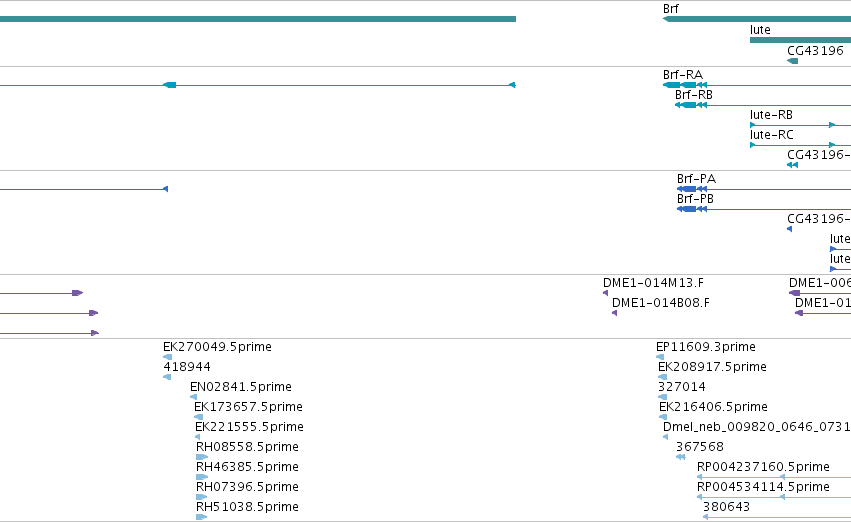The height and width of the screenshot is (522, 851).
Task: Select the lute gene bar
Action: click(800, 40)
